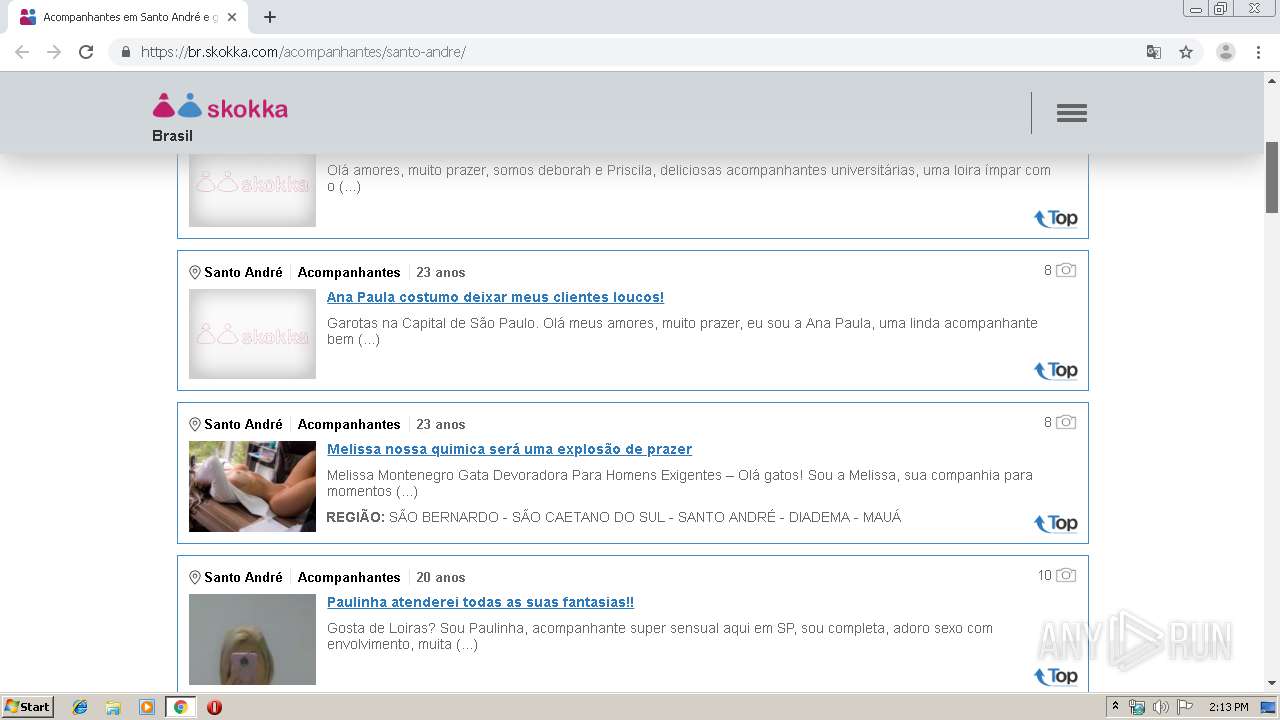Open Melissa nossa quimica ad link

[x=509, y=449]
